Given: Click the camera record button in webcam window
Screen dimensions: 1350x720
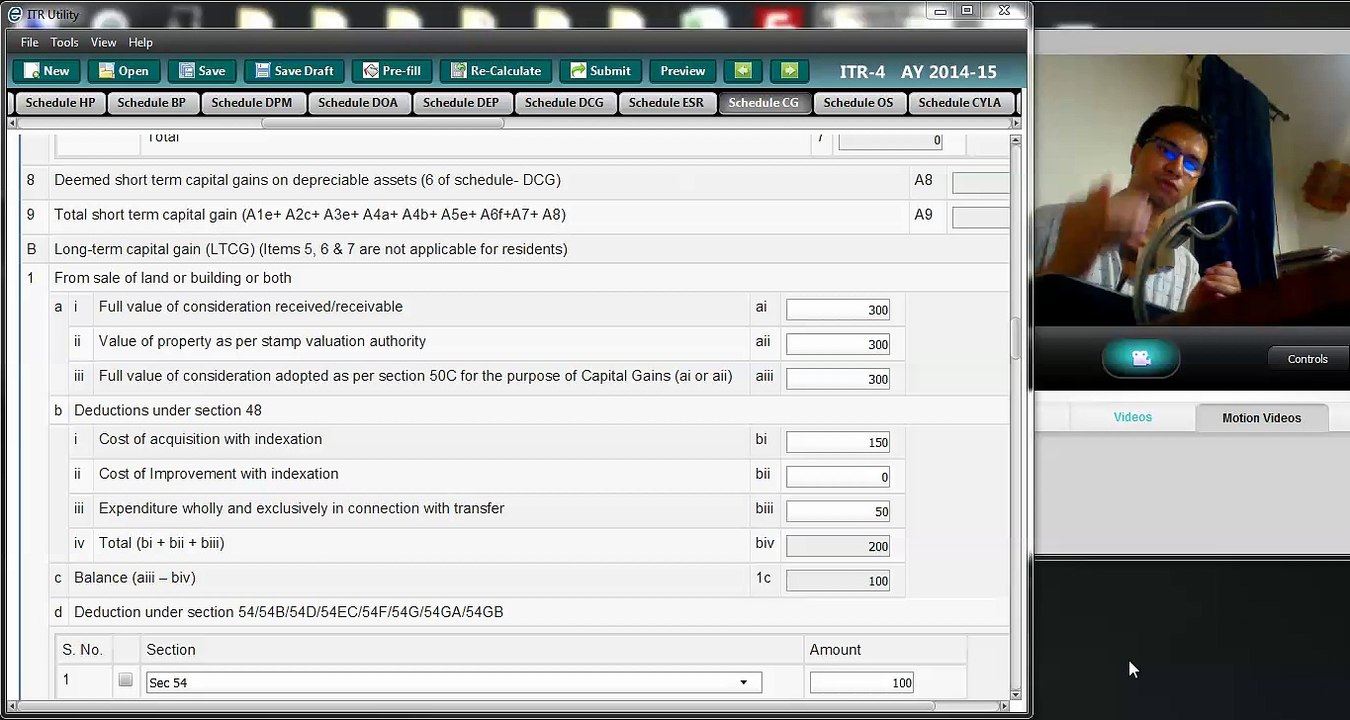Looking at the screenshot, I should (x=1141, y=358).
